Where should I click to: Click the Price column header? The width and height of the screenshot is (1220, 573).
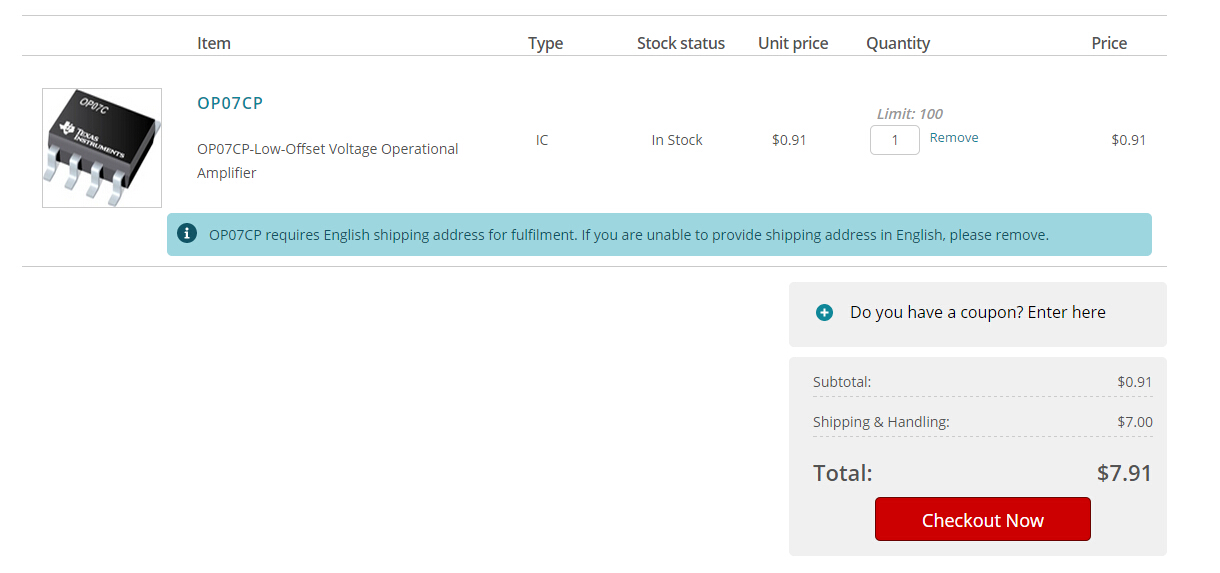point(1109,43)
